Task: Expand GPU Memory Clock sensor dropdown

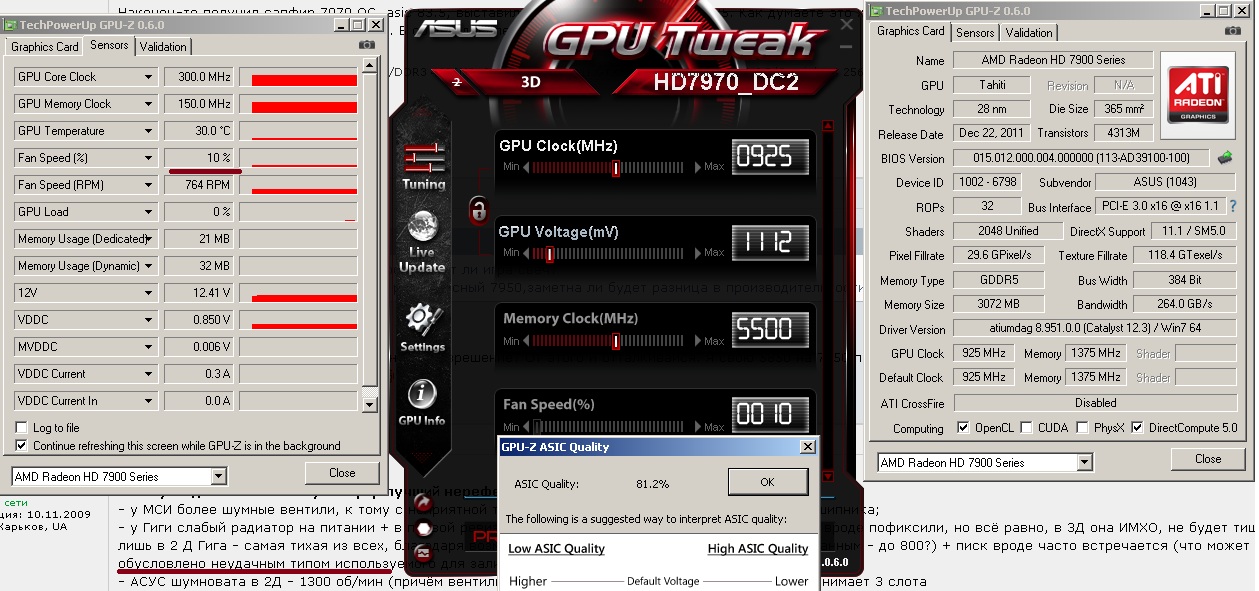Action: pyautogui.click(x=149, y=104)
